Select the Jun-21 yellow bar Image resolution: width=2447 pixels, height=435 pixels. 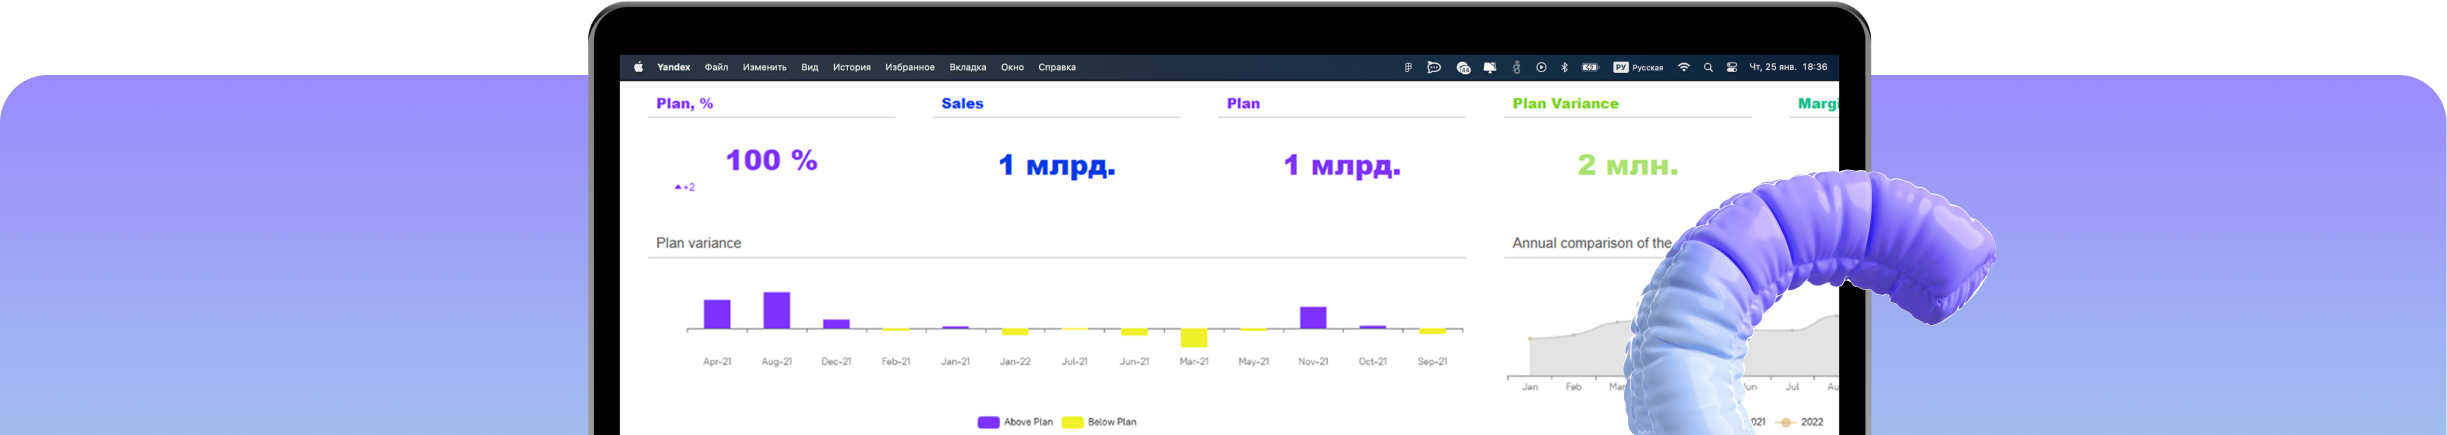pos(1134,332)
